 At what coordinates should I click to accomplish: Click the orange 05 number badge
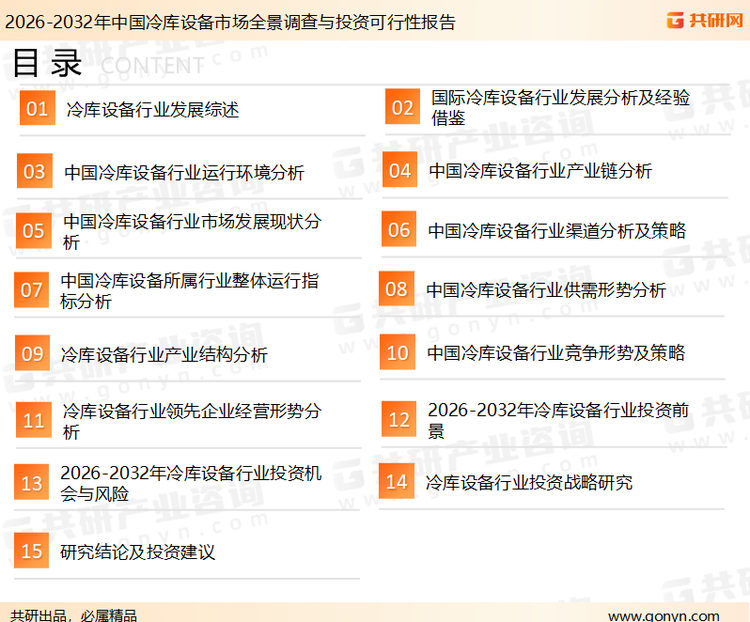coord(33,231)
